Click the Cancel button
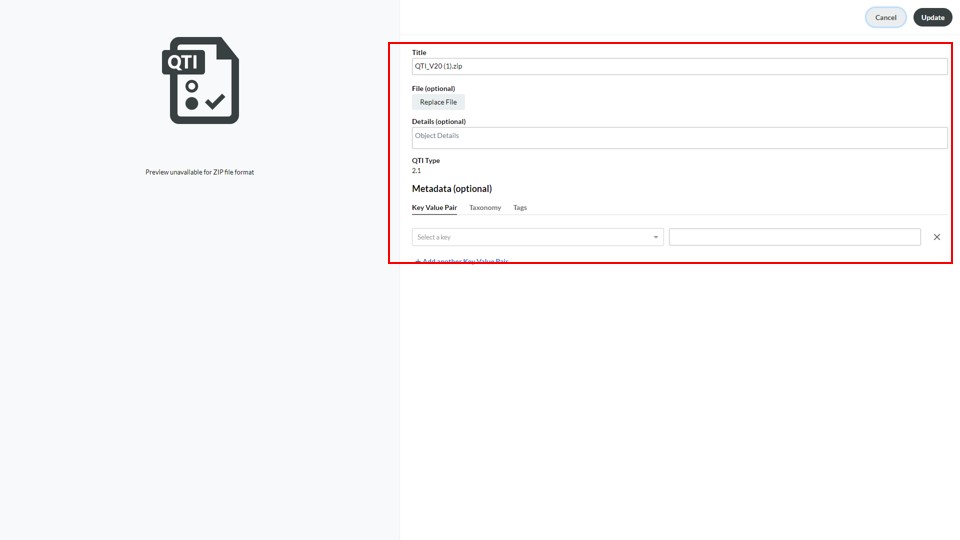Screen dimensions: 960x540 [x=885, y=17]
